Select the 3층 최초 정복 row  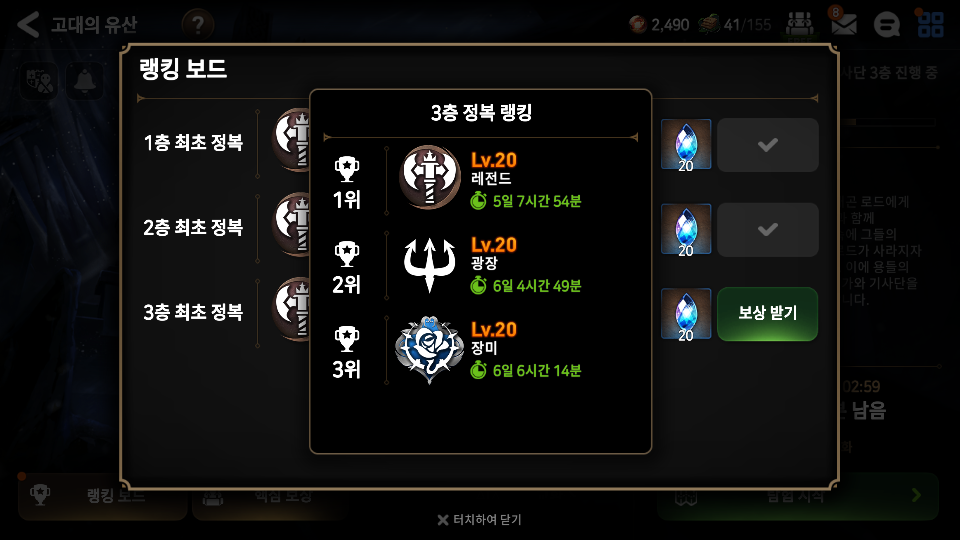pos(478,313)
